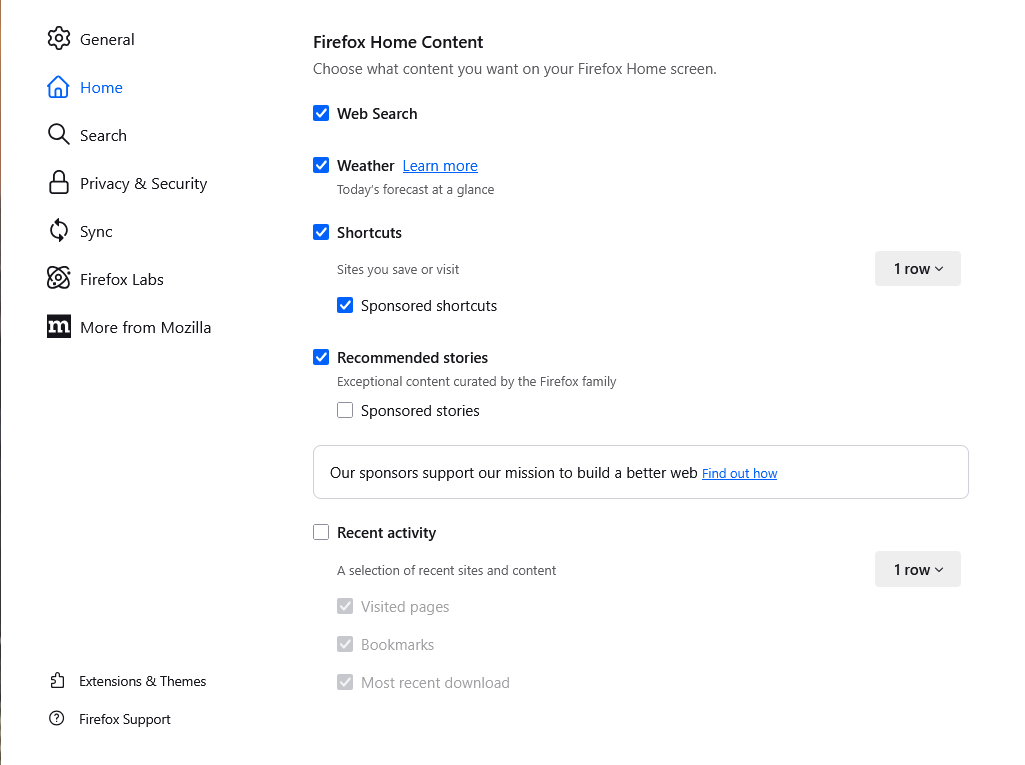Select the Firefox Labs flask icon

coord(59,279)
